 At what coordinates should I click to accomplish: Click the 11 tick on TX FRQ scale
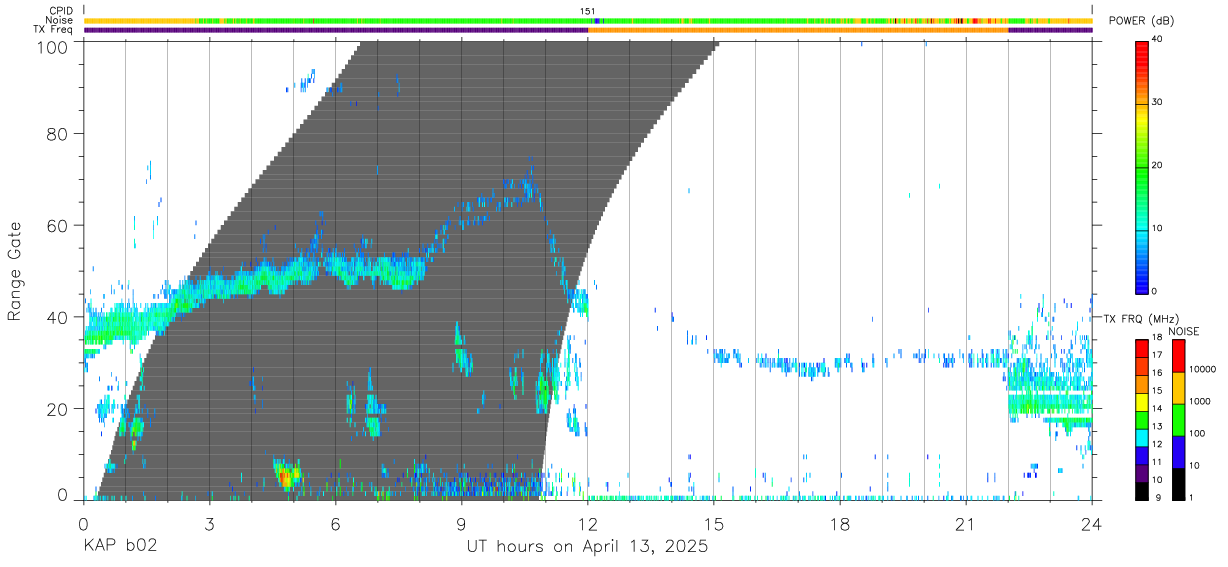(x=1156, y=462)
